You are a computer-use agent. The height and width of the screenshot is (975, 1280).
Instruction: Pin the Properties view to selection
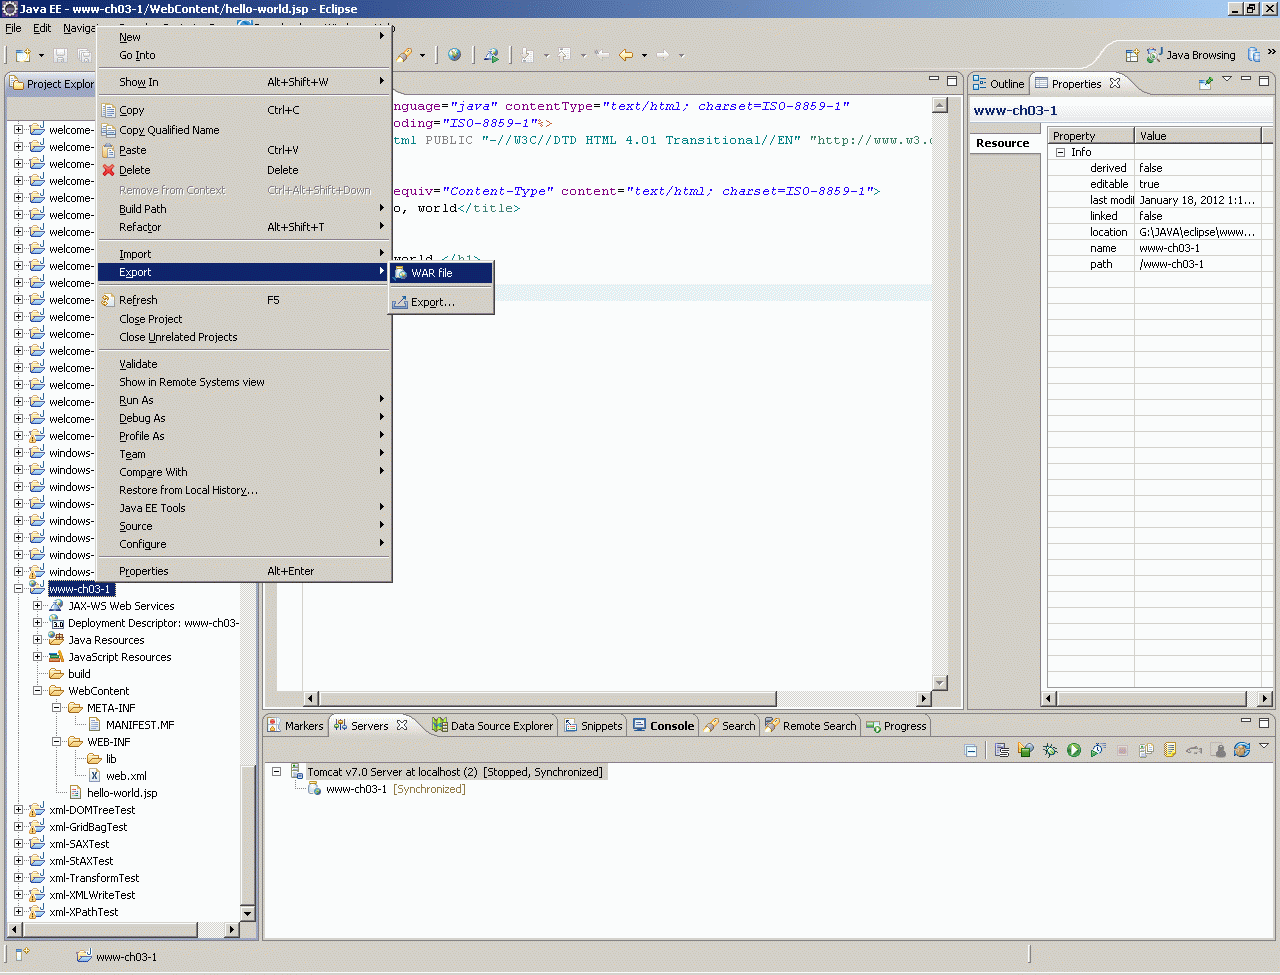pyautogui.click(x=1205, y=84)
